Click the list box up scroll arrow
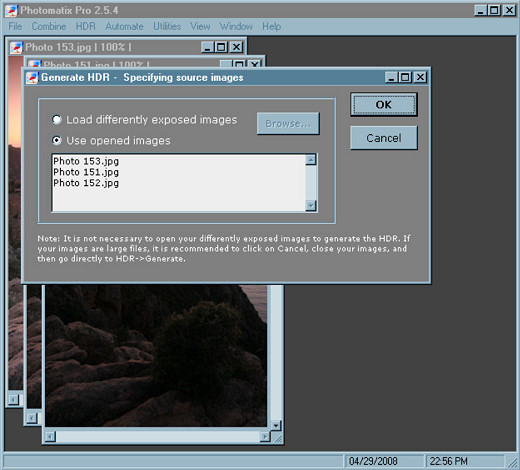Screen dimensions: 520x470 pos(311,160)
